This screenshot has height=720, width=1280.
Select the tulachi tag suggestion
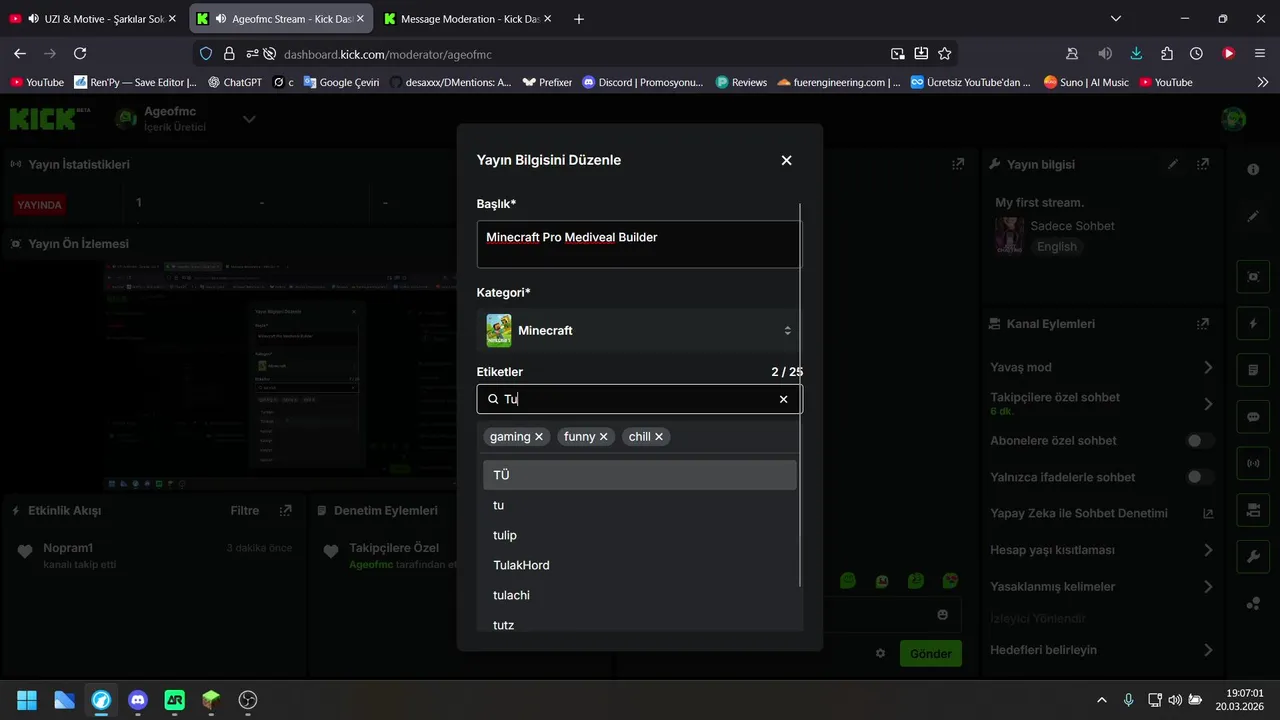point(640,595)
